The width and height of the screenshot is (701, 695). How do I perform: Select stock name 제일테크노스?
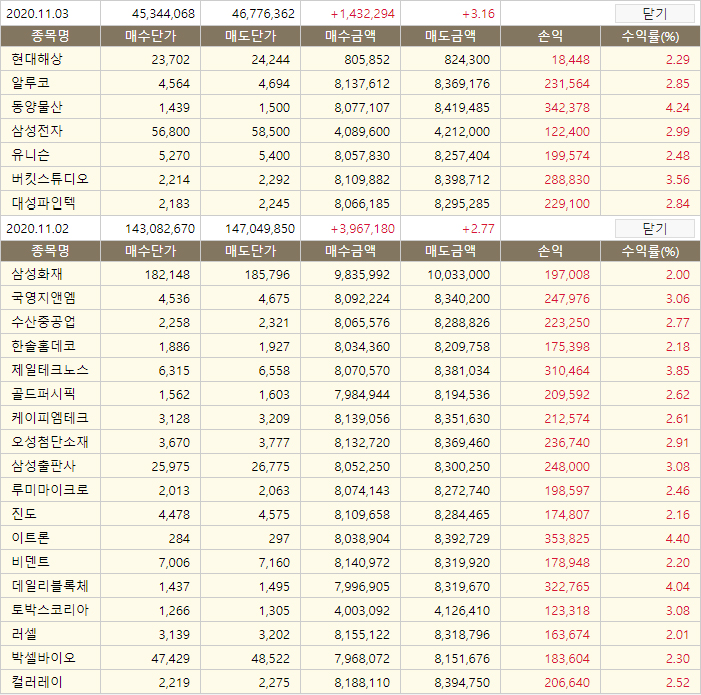pos(50,370)
